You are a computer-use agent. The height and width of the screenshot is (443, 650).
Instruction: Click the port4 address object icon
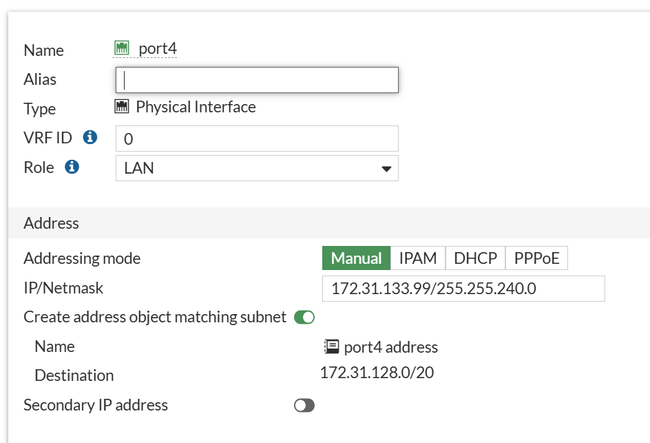click(331, 347)
